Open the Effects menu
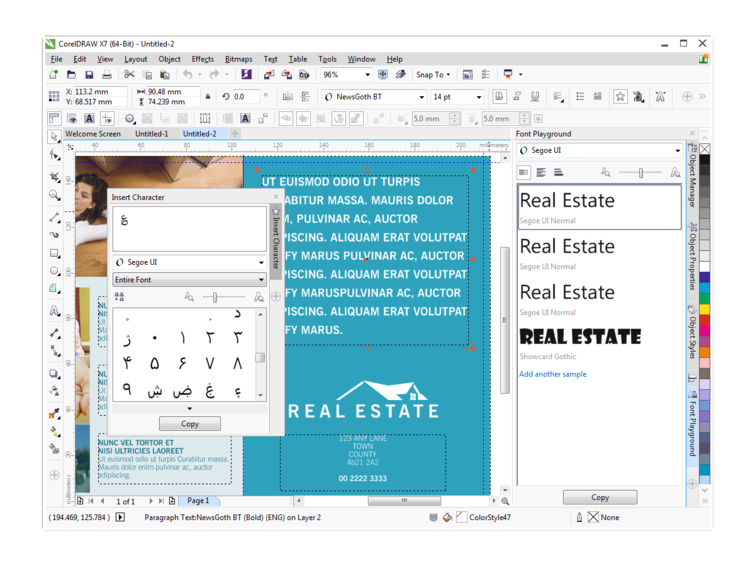This screenshot has height=566, width=755. click(203, 59)
